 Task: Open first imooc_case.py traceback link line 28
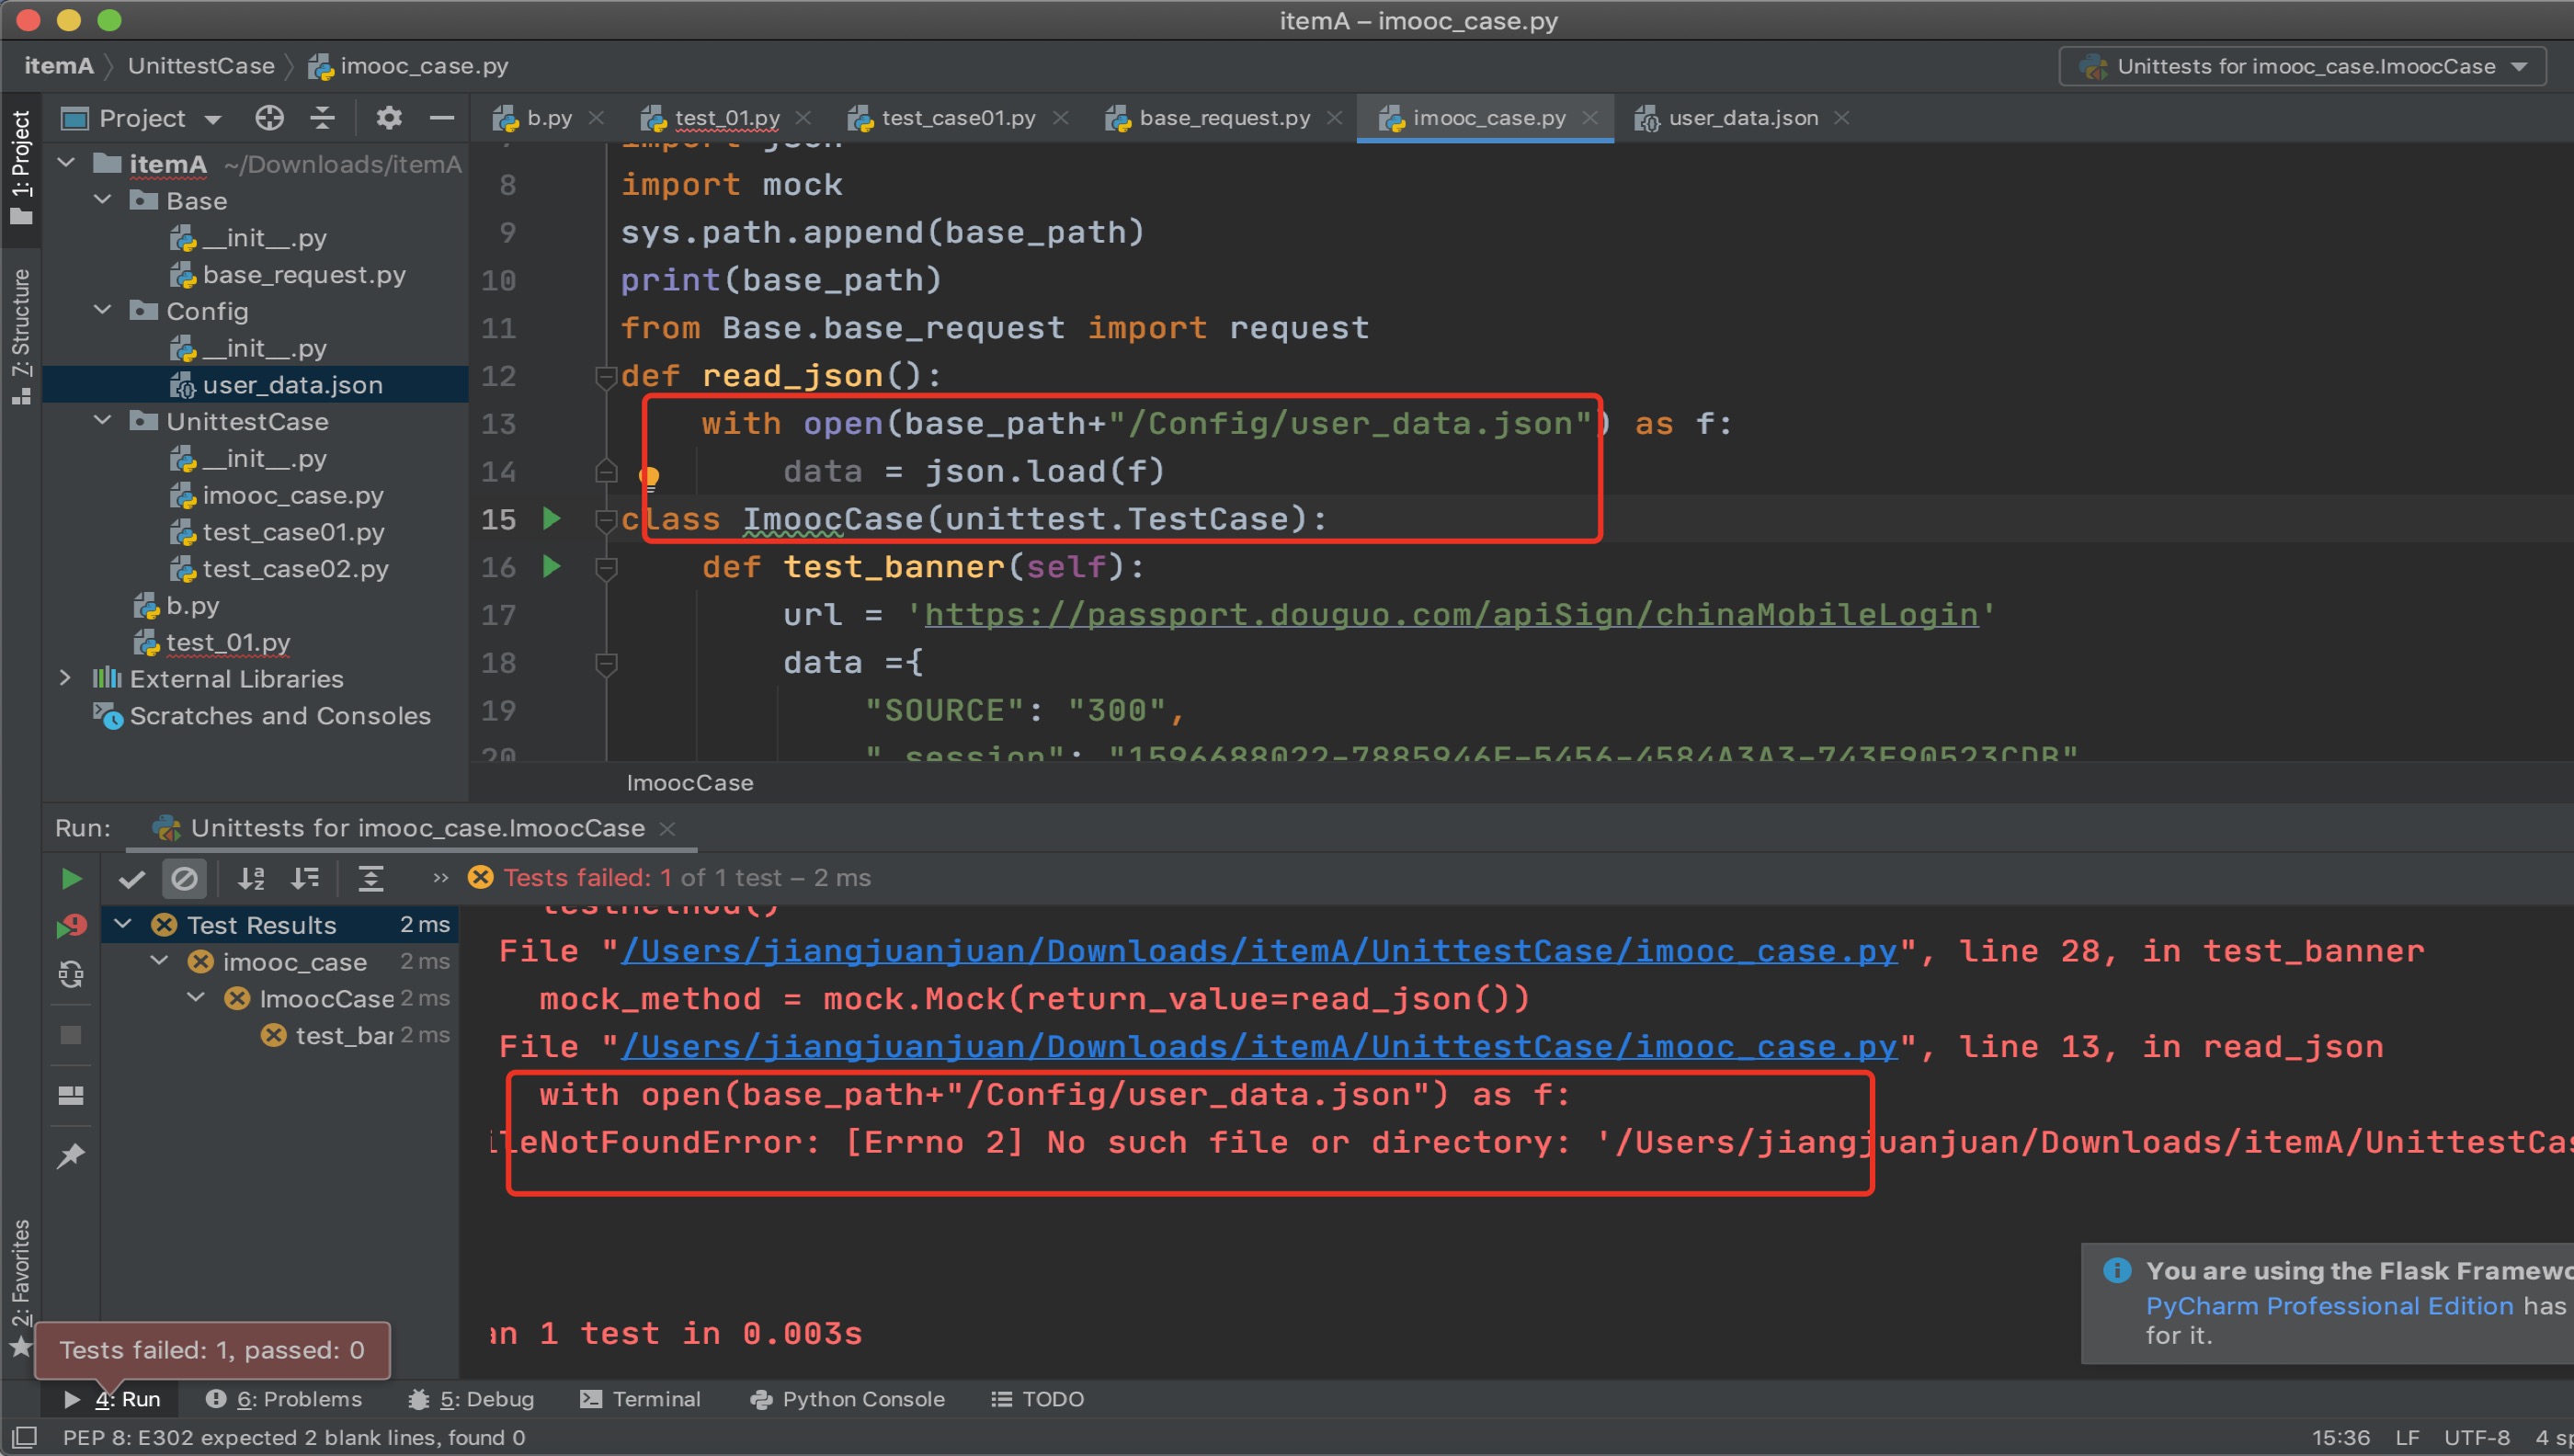pyautogui.click(x=1259, y=951)
